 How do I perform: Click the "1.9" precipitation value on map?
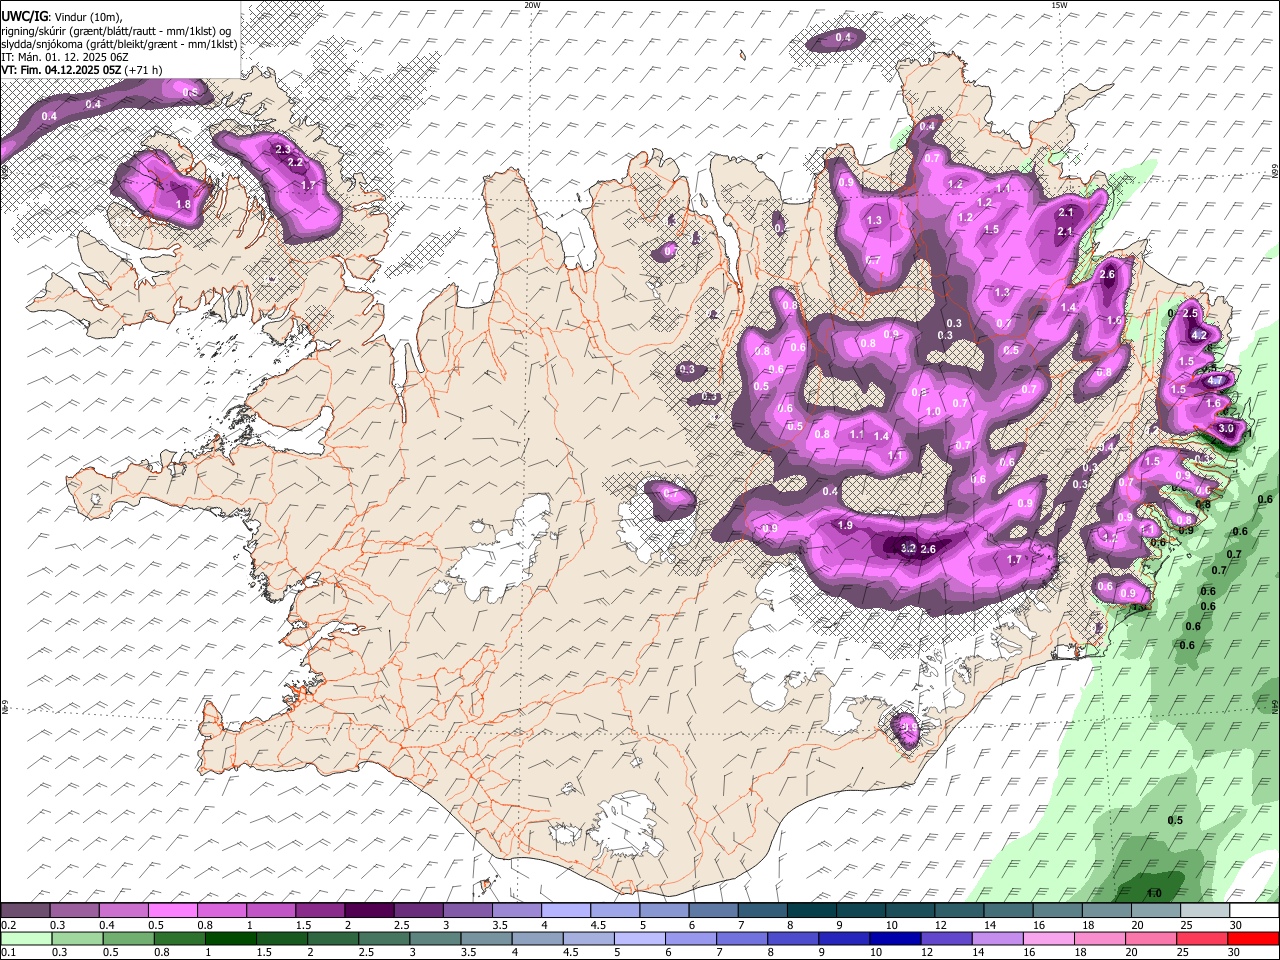[845, 526]
